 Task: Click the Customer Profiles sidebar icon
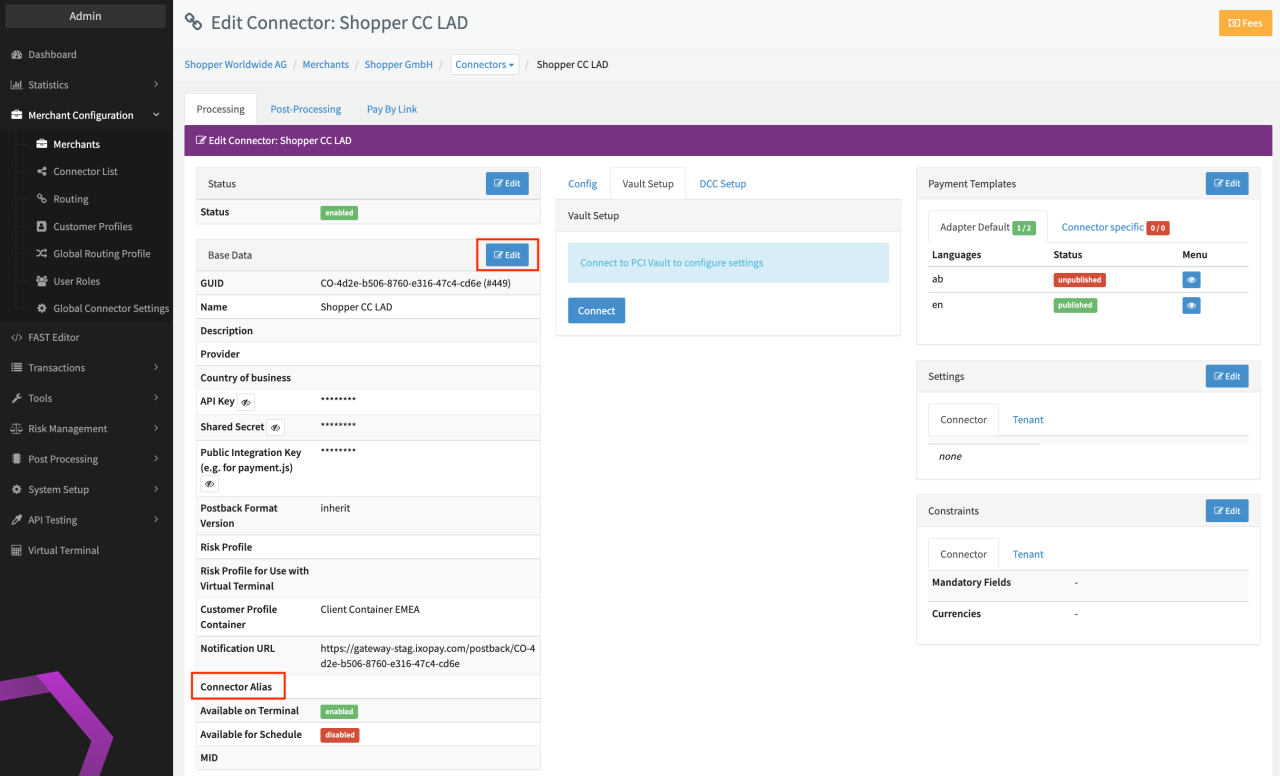(x=42, y=227)
